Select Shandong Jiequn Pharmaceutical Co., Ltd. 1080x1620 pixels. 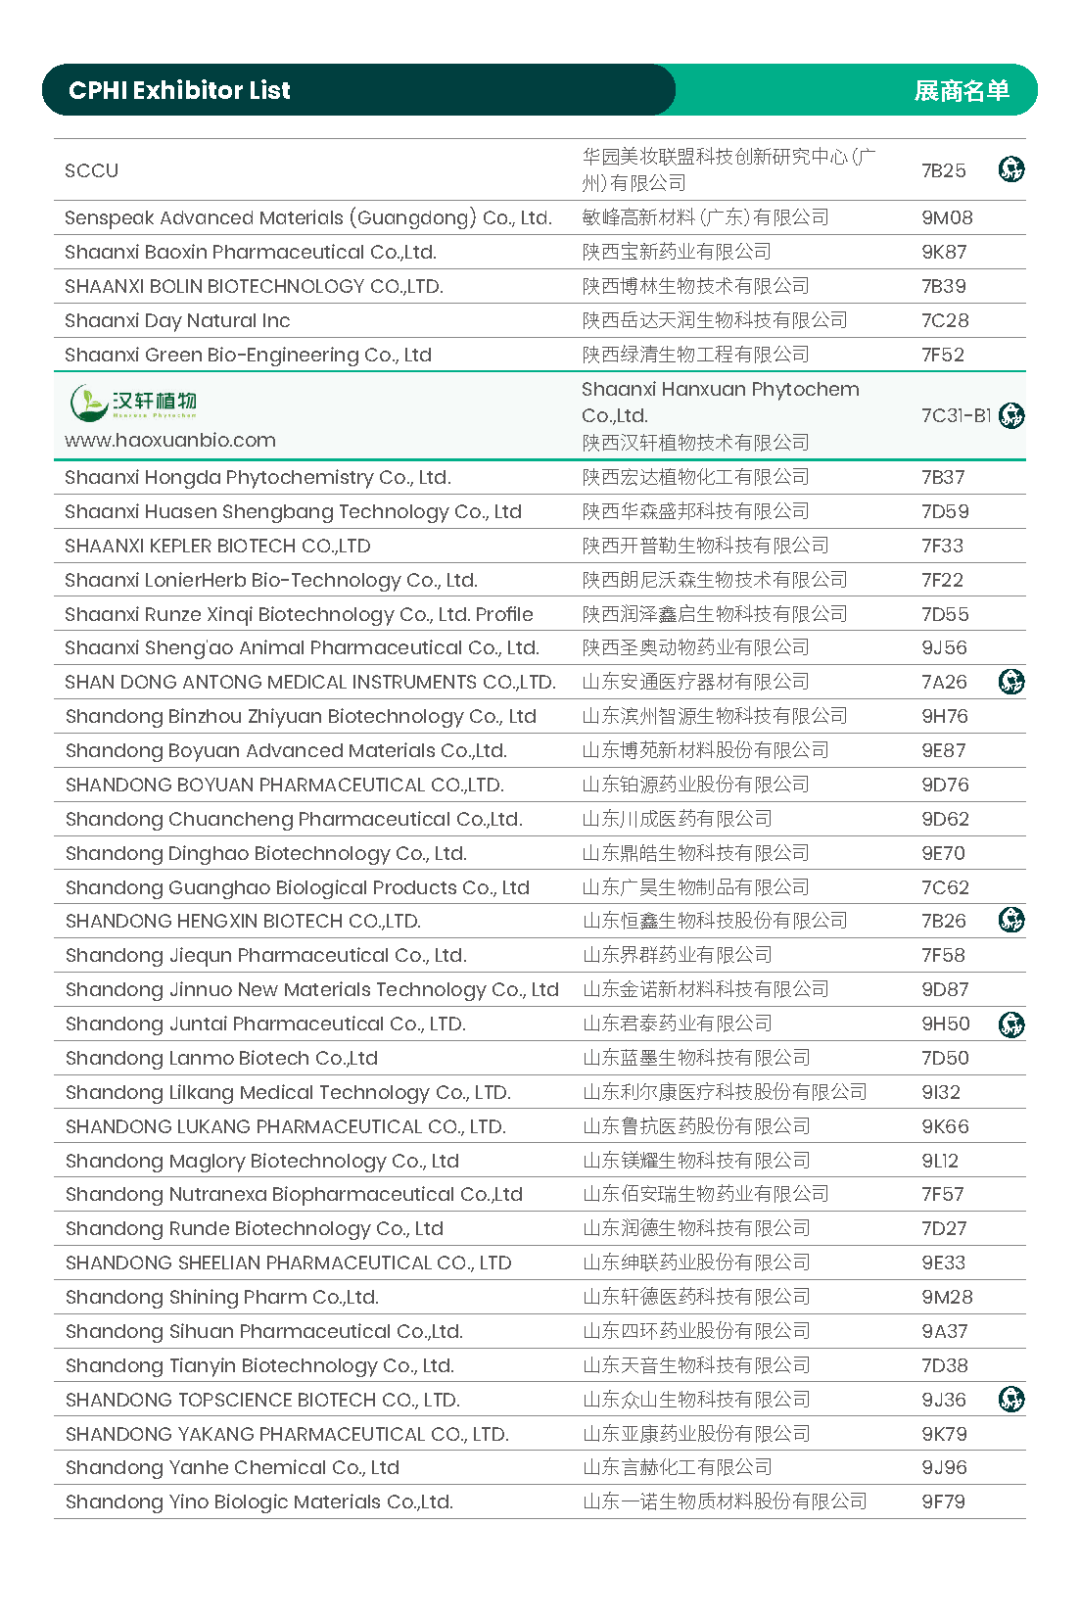[266, 955]
